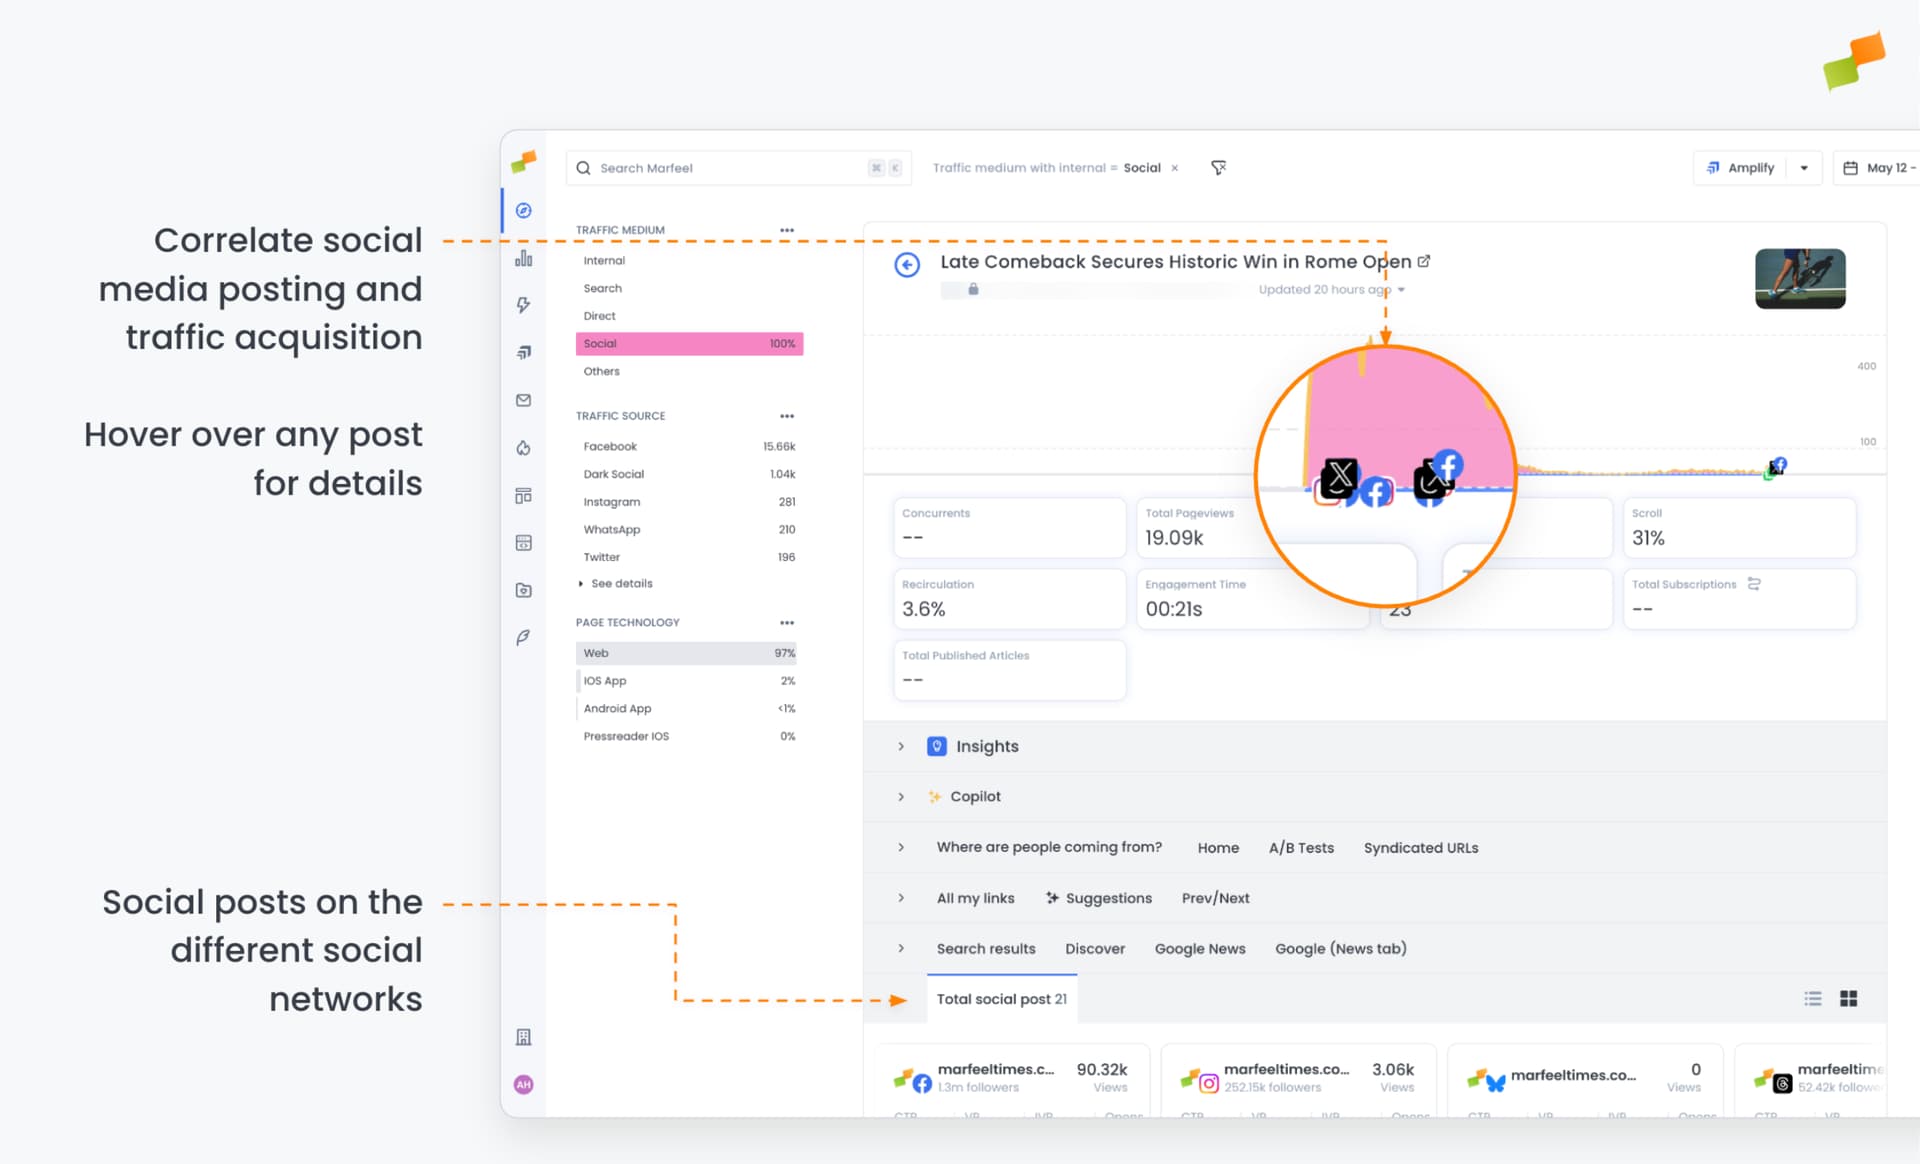Open the code window sidebar icon
Screen dimensions: 1920x1164
(523, 543)
